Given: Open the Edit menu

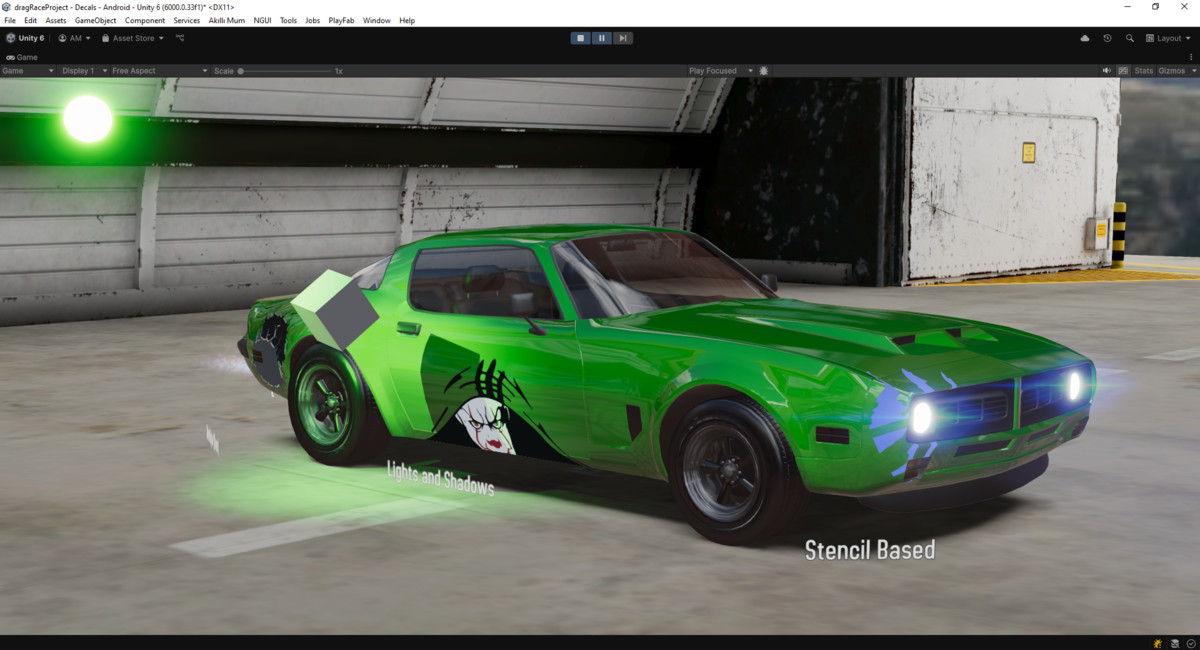Looking at the screenshot, I should (x=31, y=20).
